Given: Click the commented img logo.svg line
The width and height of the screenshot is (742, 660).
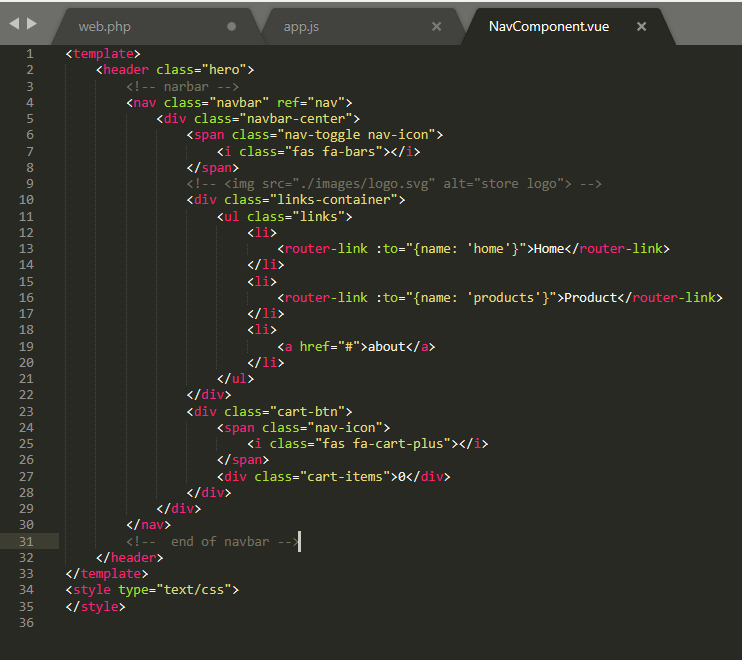Looking at the screenshot, I should 394,184.
